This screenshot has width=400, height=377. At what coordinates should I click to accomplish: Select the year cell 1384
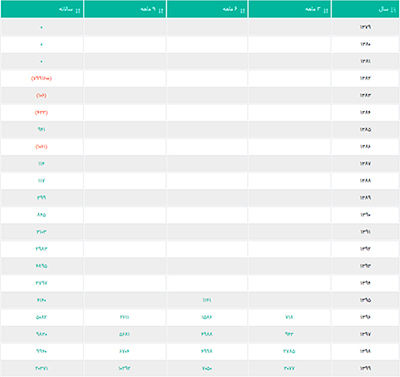click(x=365, y=112)
